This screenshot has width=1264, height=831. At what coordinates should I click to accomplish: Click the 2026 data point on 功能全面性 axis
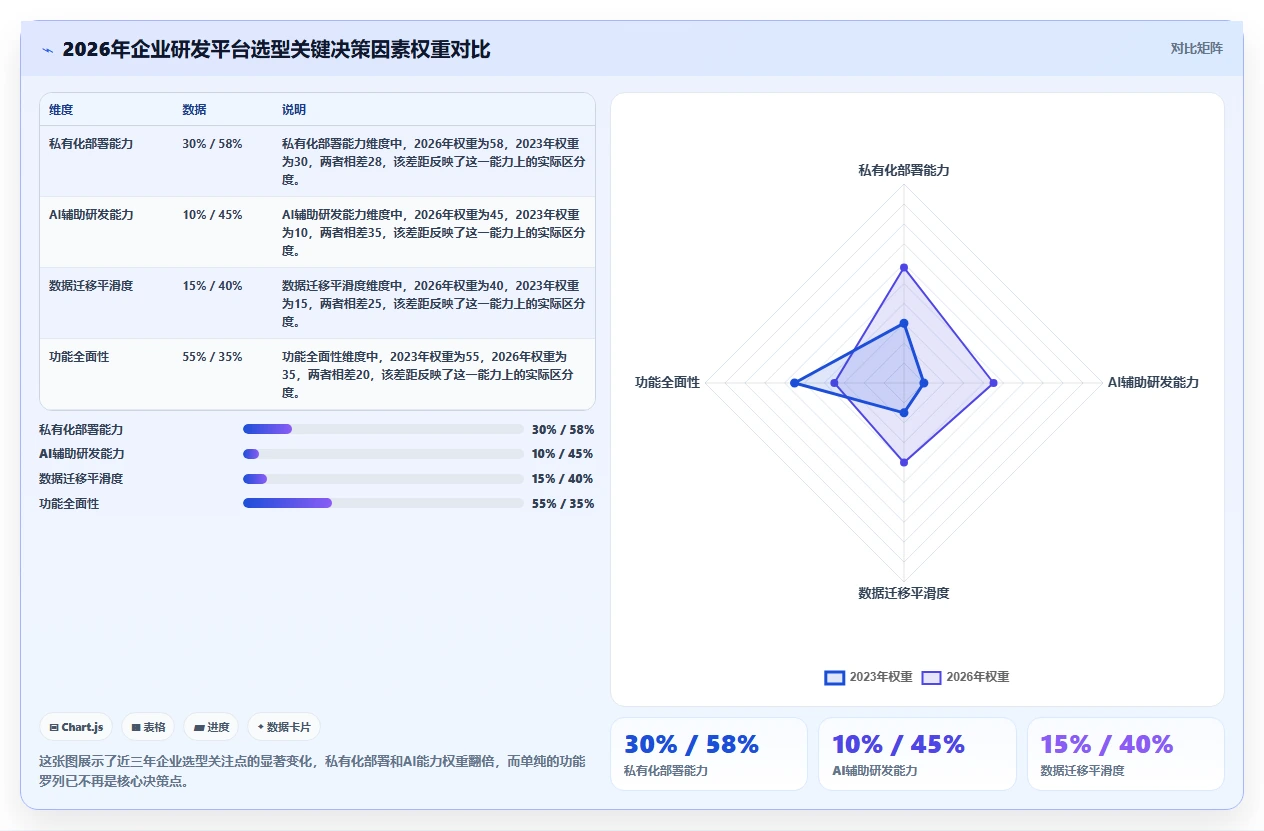(x=834, y=383)
